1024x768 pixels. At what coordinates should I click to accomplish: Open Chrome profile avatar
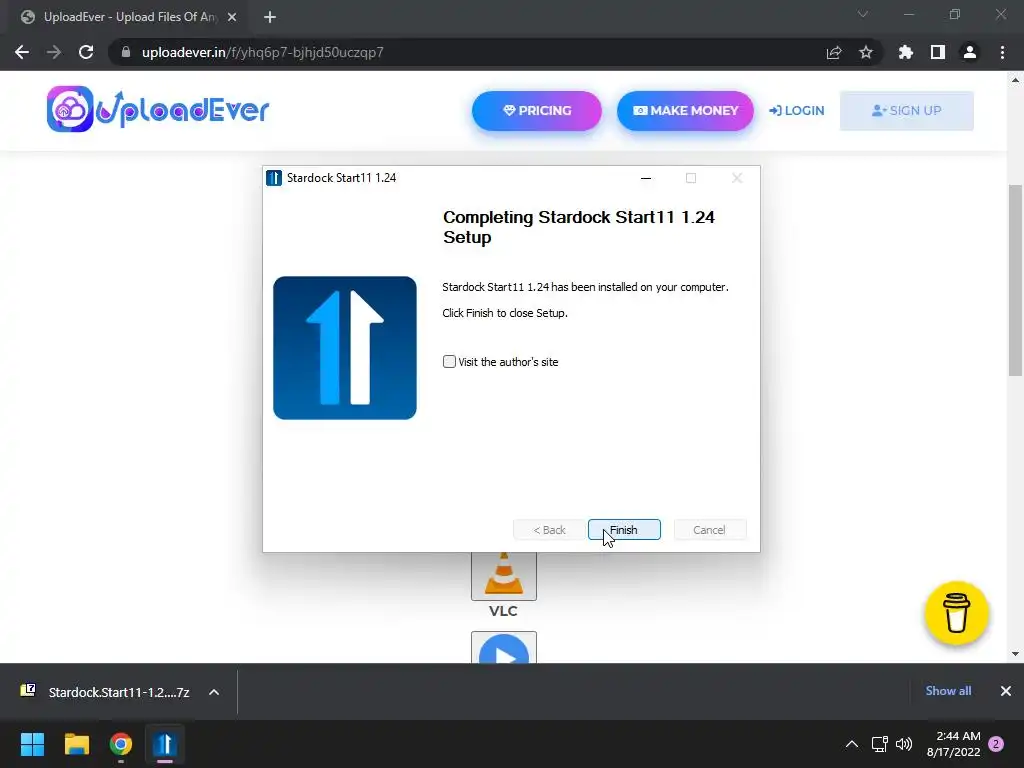point(970,52)
